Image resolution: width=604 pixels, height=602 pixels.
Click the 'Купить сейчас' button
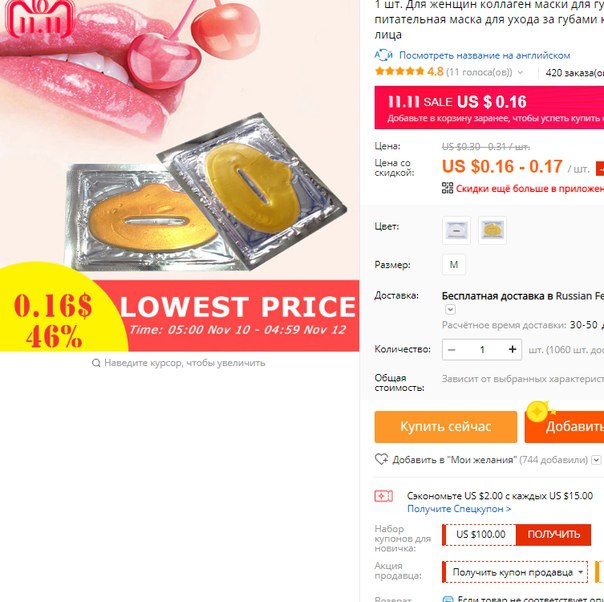tap(446, 427)
